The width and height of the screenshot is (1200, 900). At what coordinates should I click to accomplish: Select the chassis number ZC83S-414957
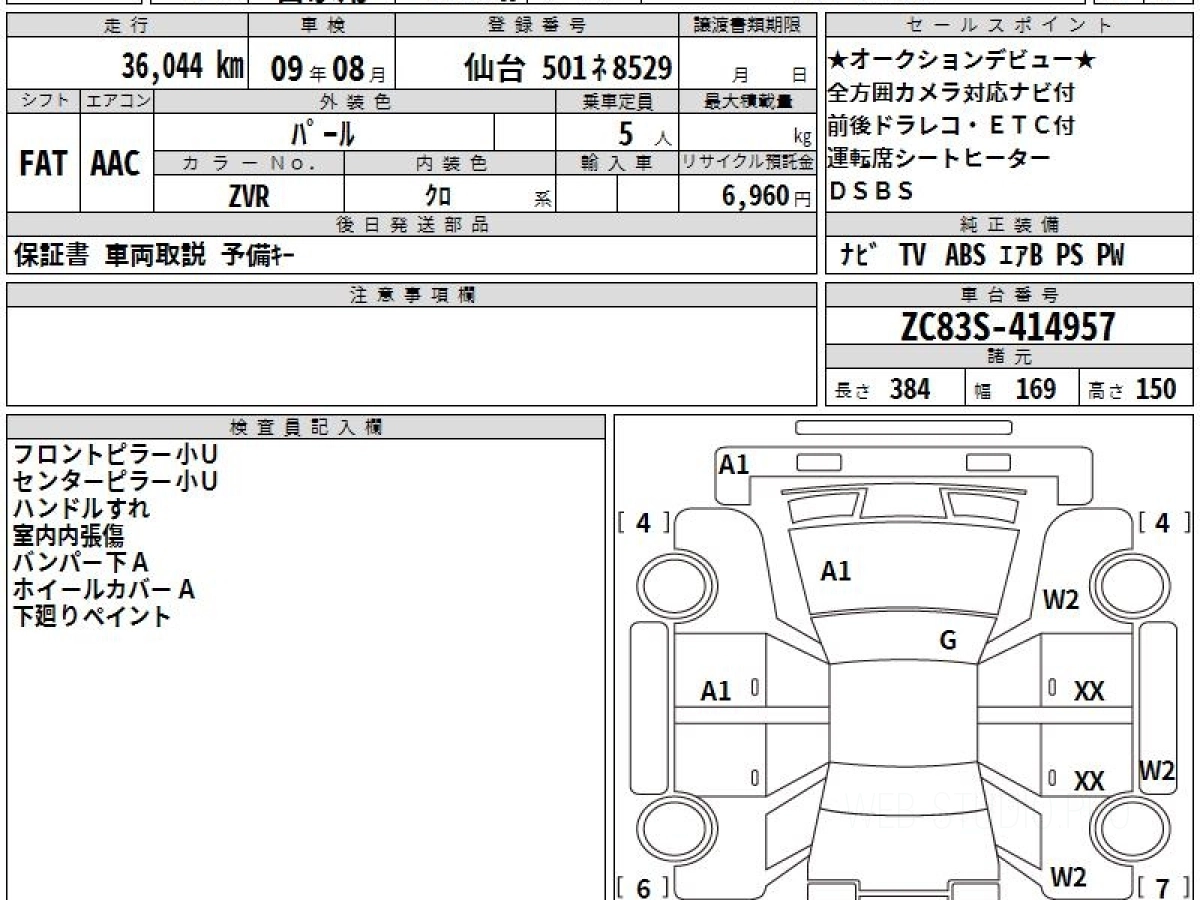[1008, 327]
